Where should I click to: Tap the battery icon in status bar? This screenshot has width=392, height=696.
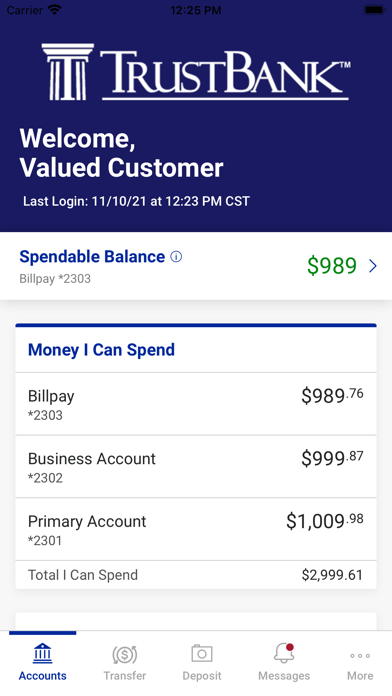(375, 10)
